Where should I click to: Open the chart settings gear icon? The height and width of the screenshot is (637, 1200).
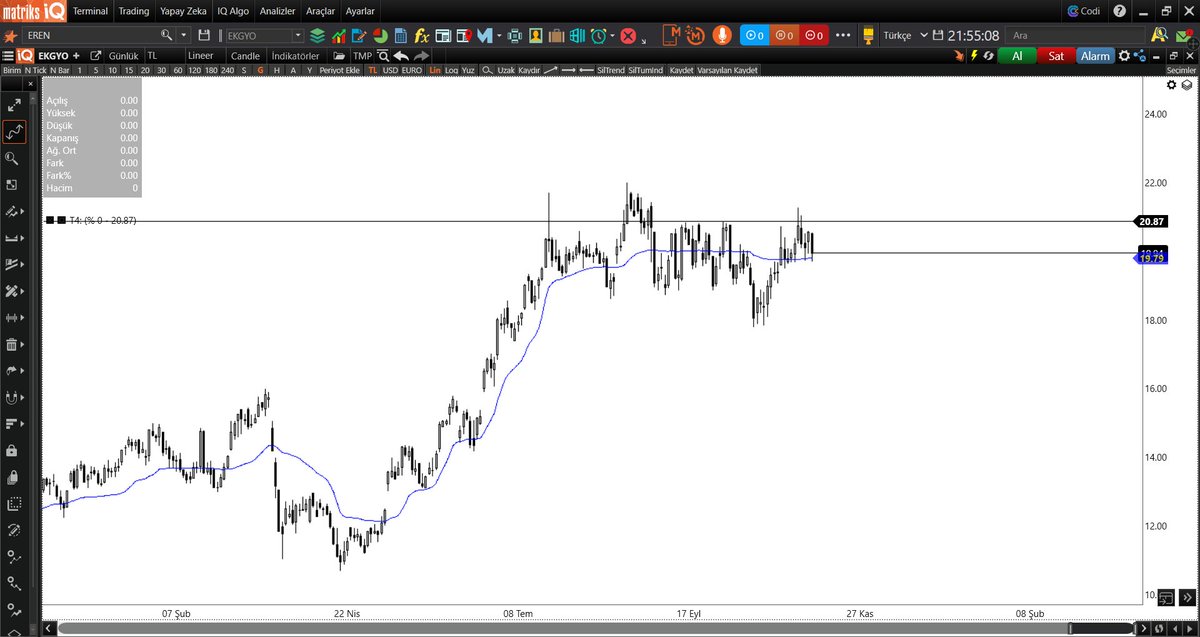coord(1124,56)
